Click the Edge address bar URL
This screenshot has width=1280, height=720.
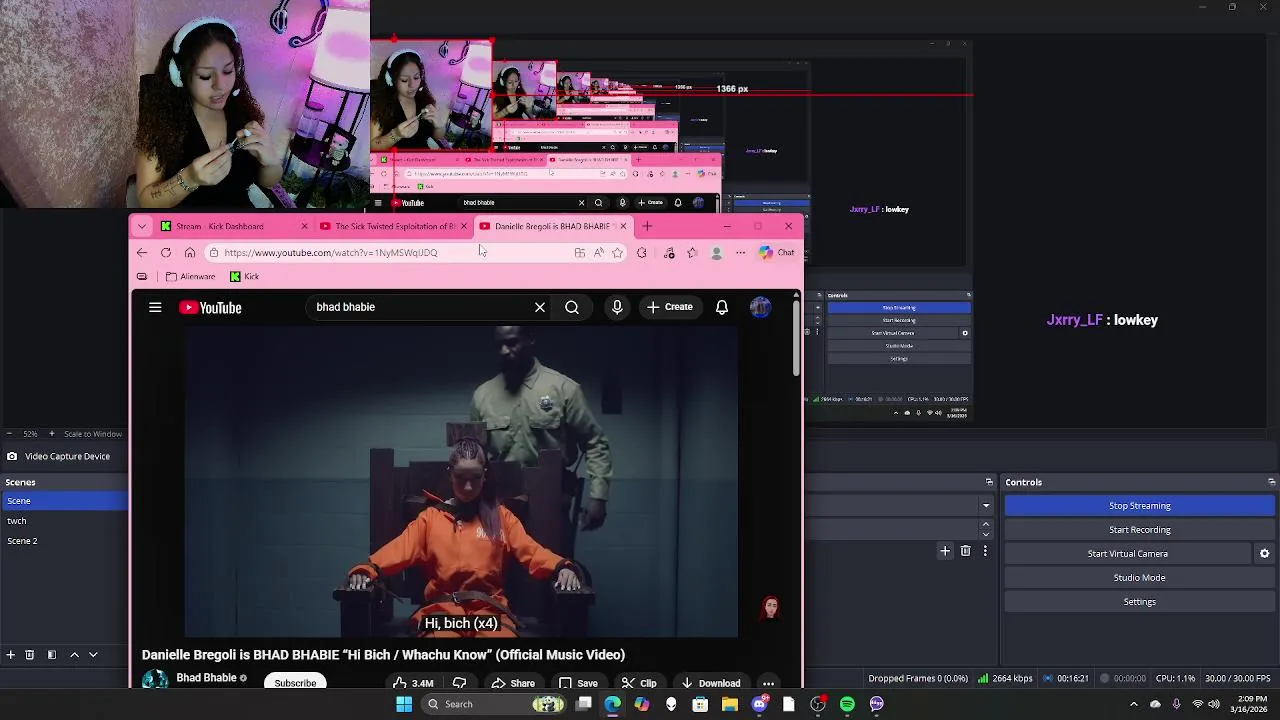click(x=330, y=253)
